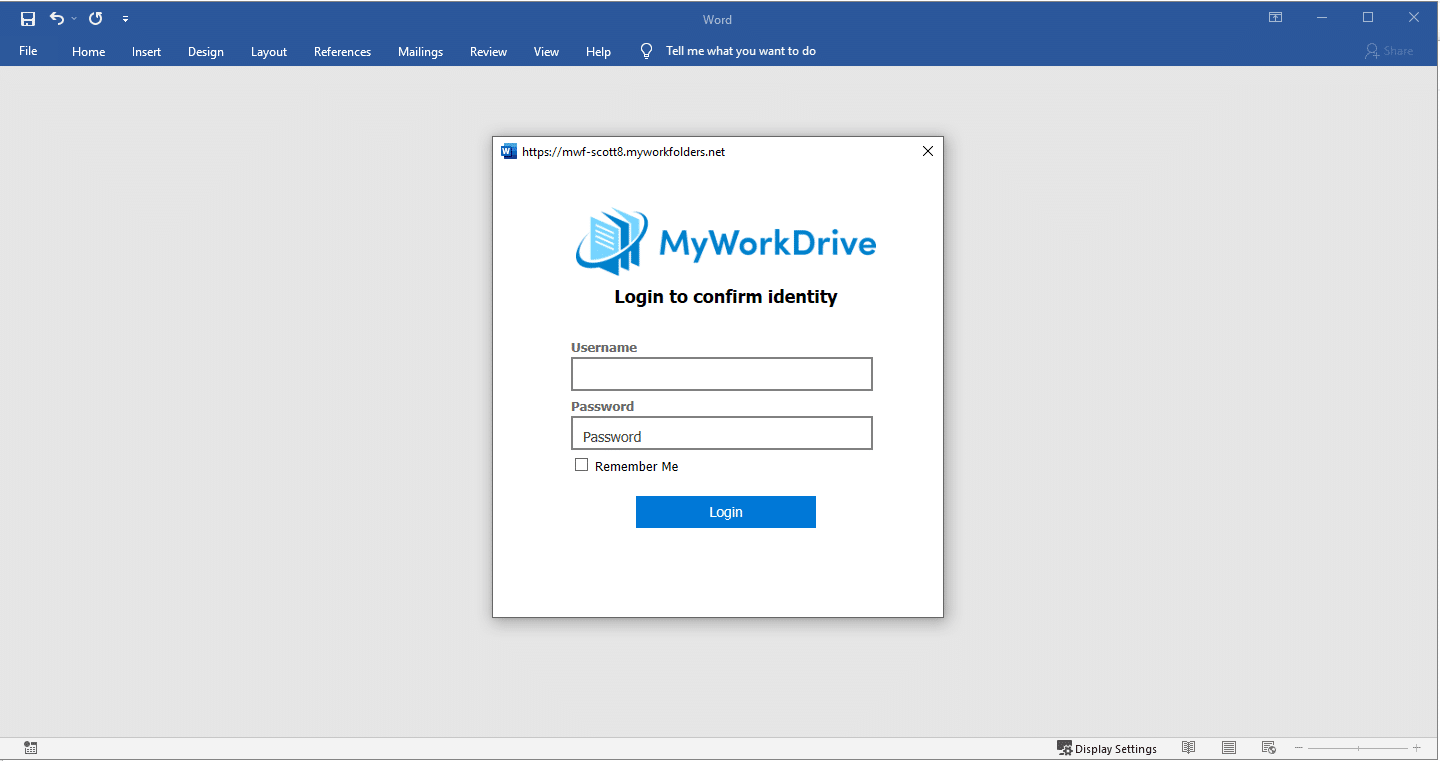Viewport: 1440px width, 761px height.
Task: Open the macro recording status bar icon
Action: (30, 748)
